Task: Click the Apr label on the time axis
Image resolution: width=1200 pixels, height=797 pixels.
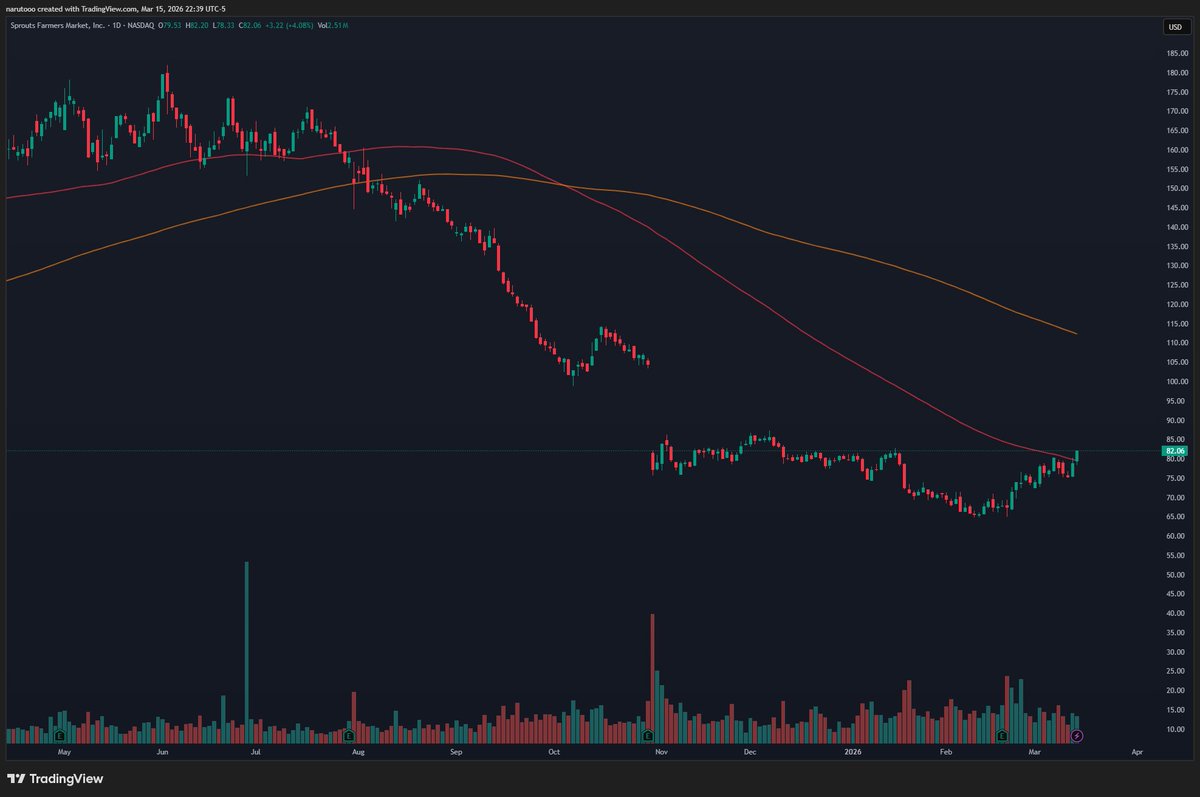Action: click(x=1137, y=750)
